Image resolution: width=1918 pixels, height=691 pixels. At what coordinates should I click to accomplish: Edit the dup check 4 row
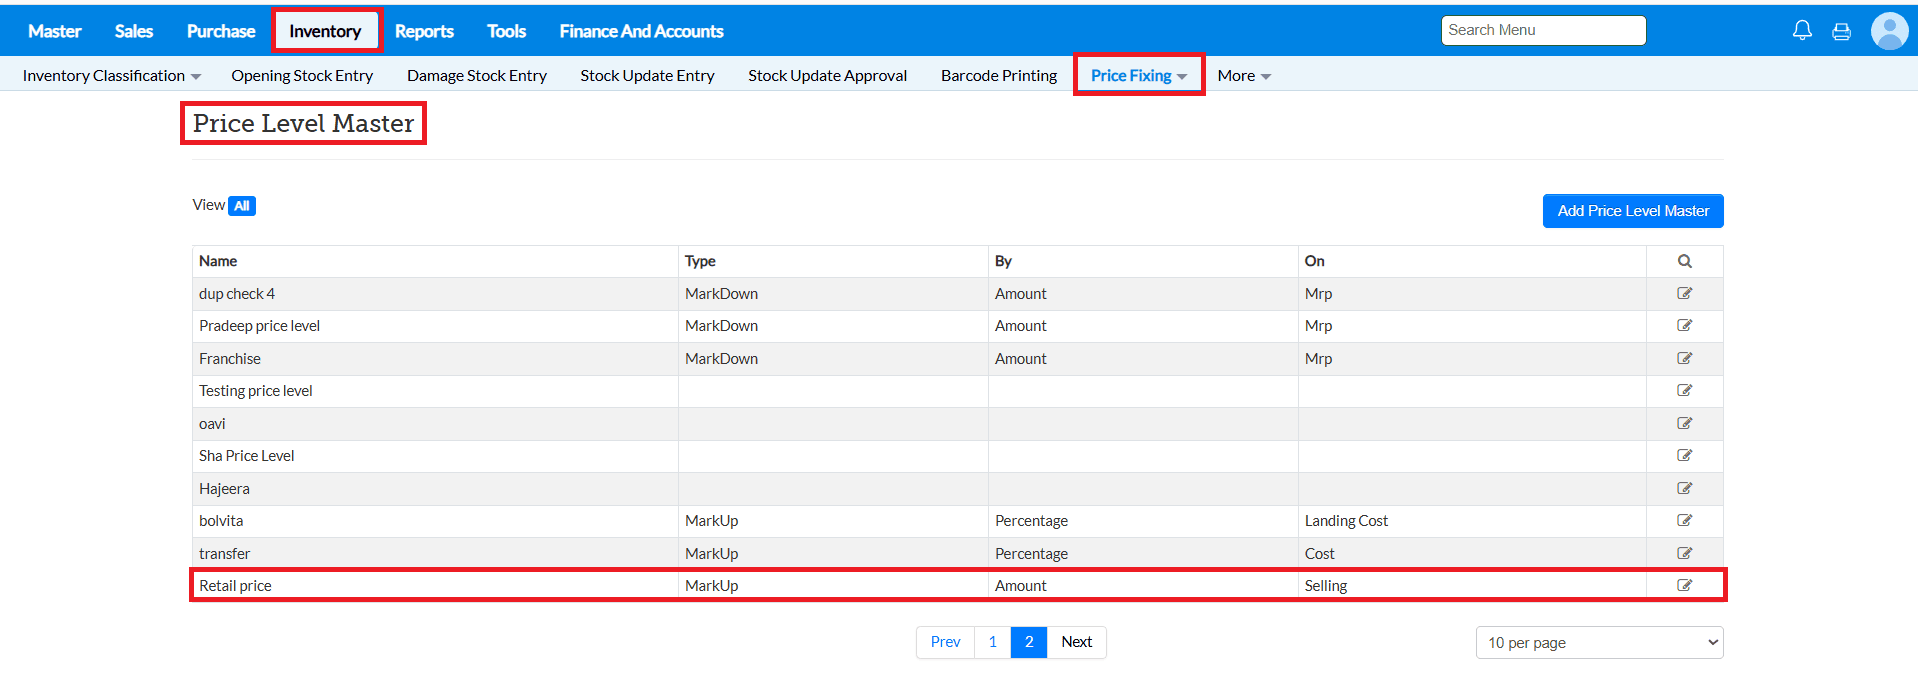click(1684, 294)
